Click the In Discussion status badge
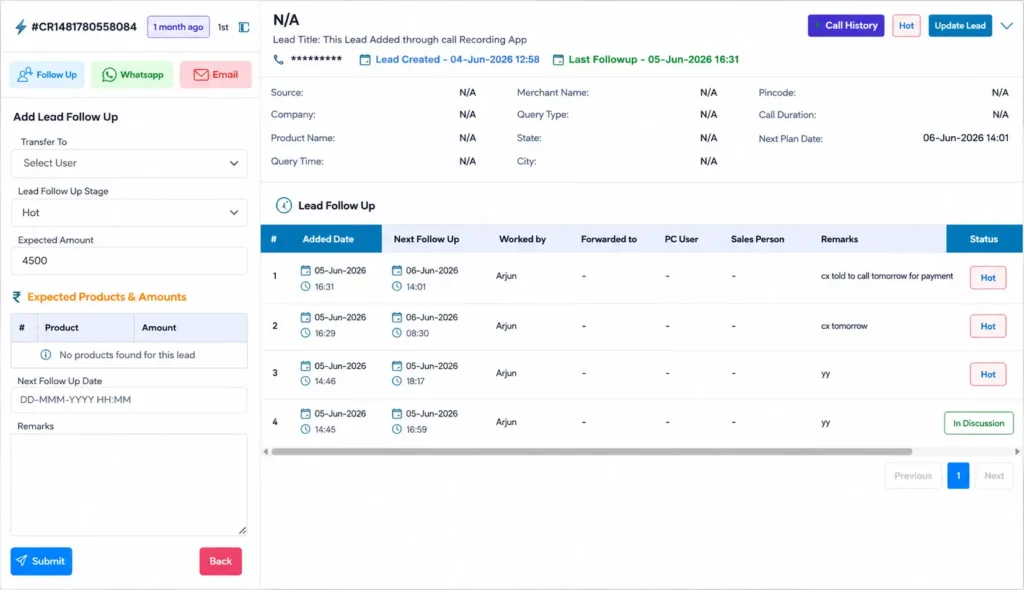The height and width of the screenshot is (590, 1024). tap(979, 423)
